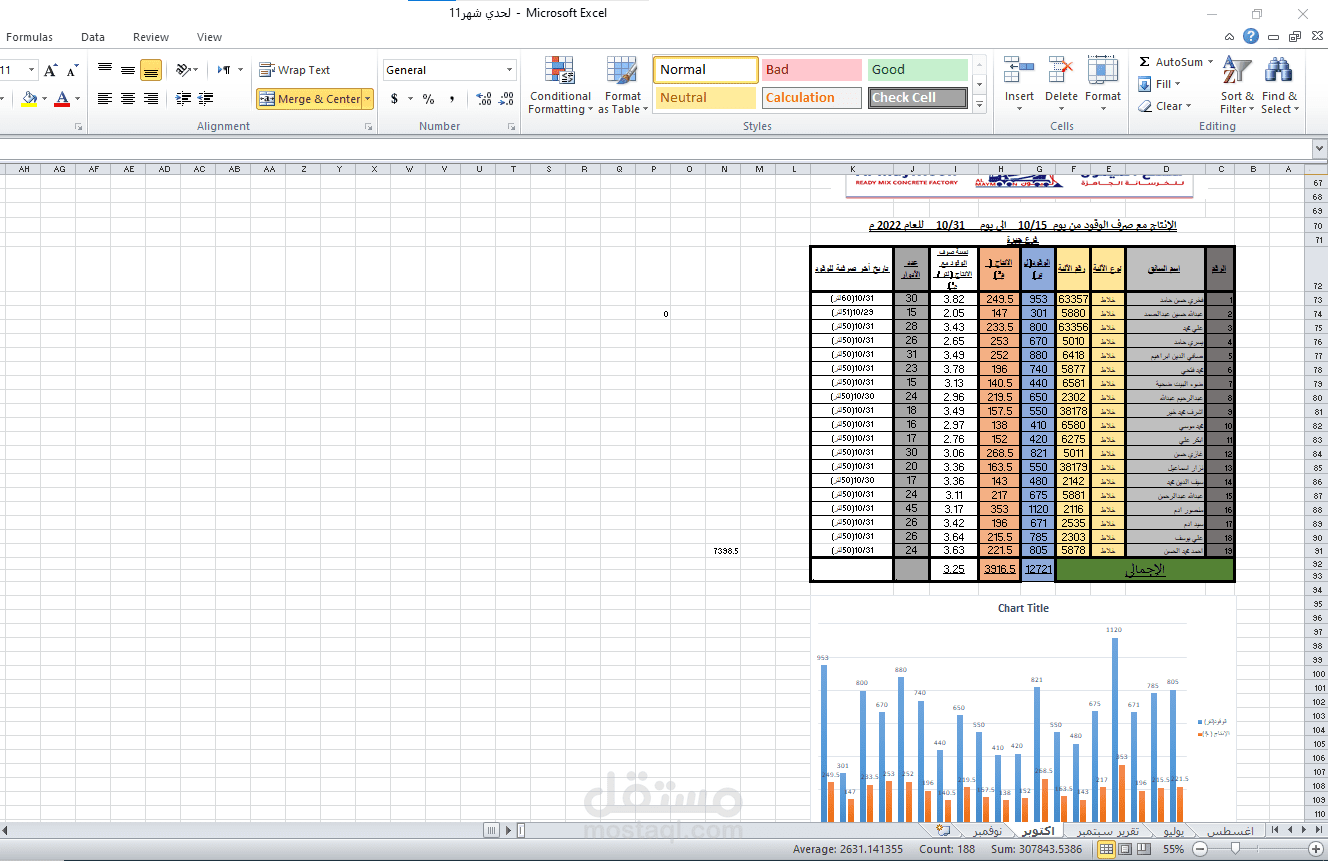1328x861 pixels.
Task: Open Format as Table gallery
Action: click(622, 86)
